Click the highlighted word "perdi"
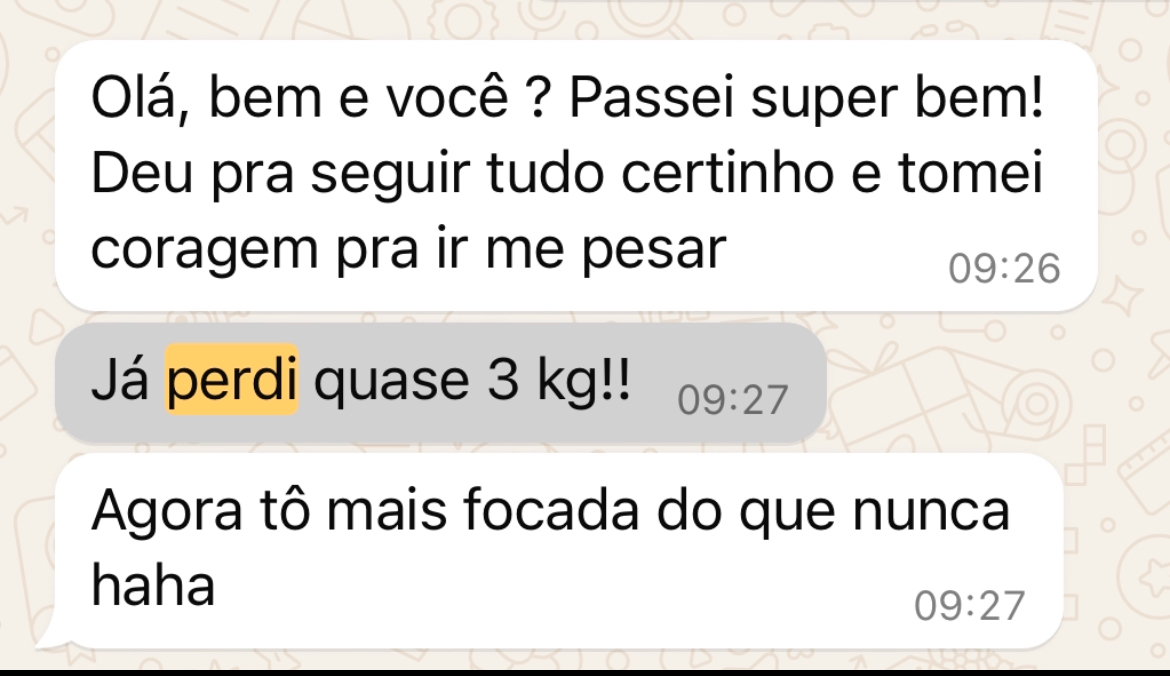The image size is (1170, 676). pos(231,379)
